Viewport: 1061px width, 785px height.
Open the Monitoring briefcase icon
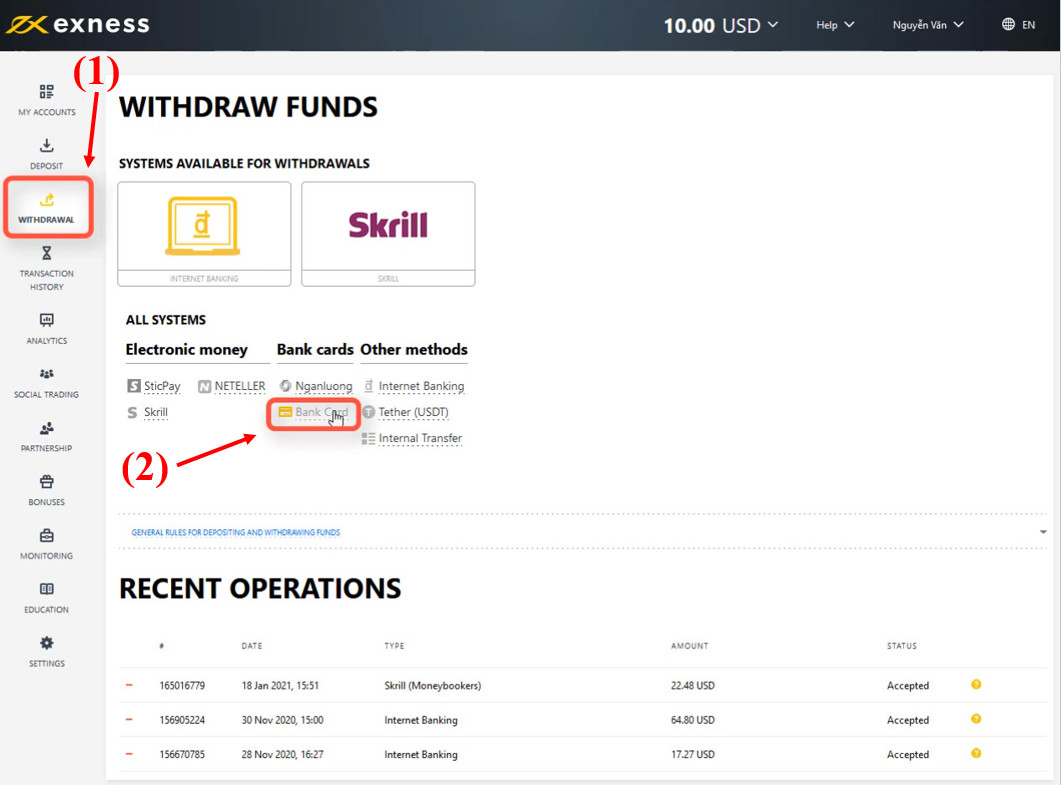tap(47, 535)
